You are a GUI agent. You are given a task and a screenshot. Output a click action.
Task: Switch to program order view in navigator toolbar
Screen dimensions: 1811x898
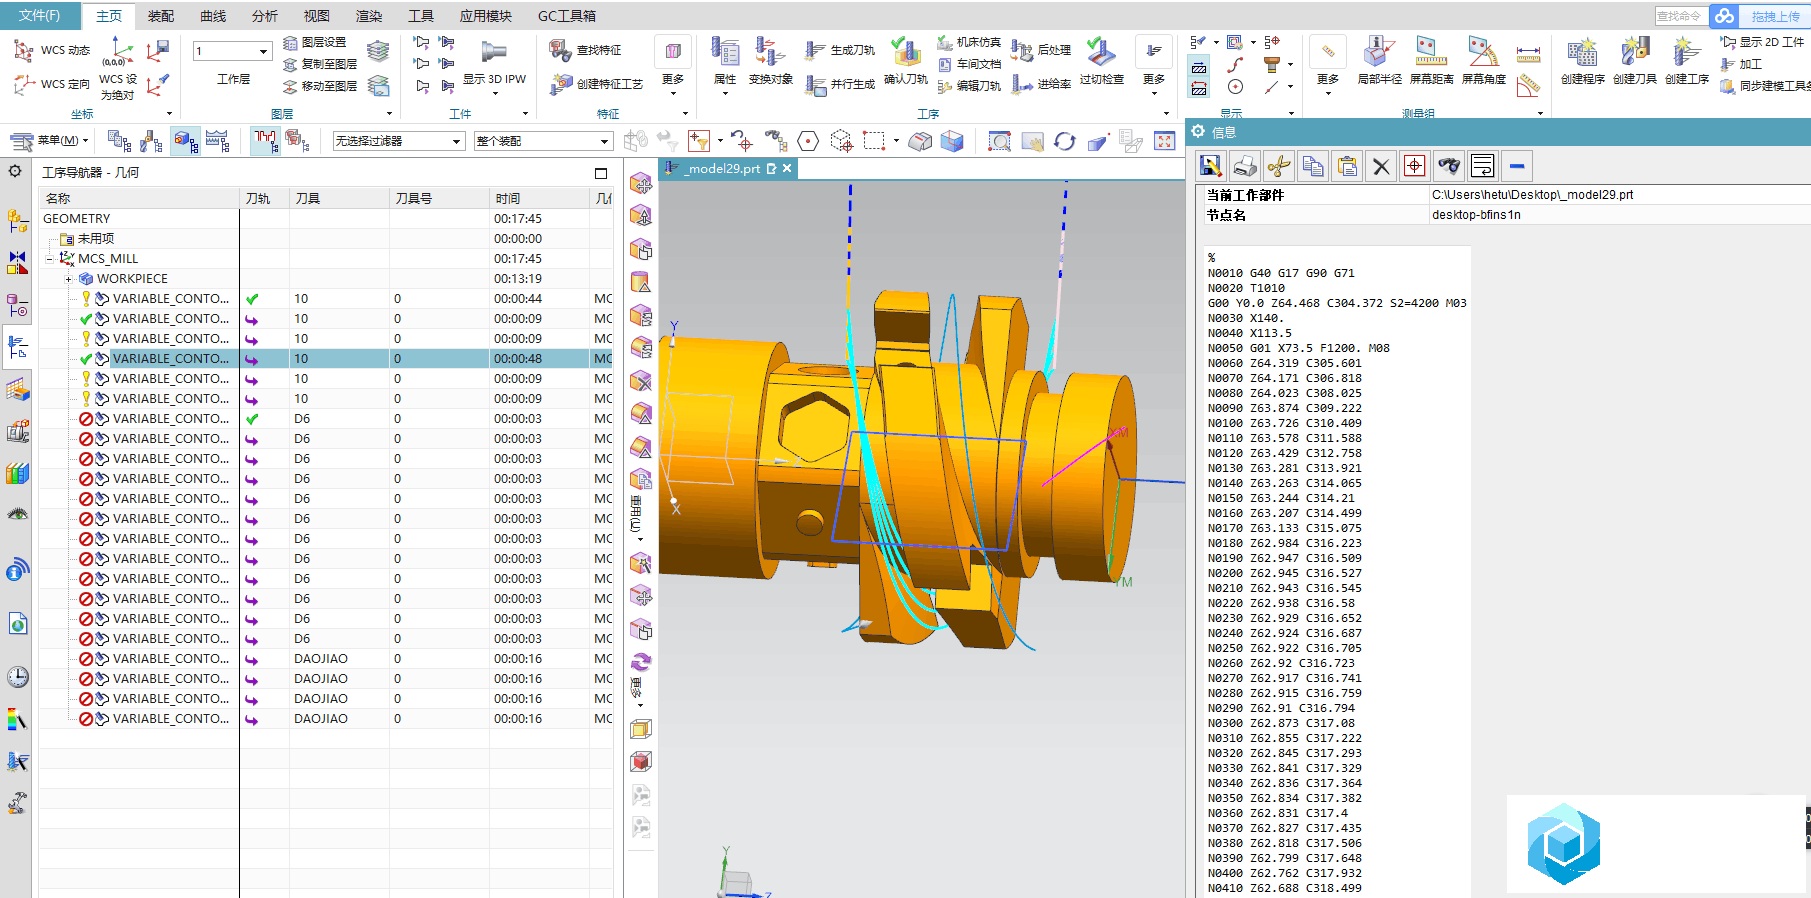120,141
